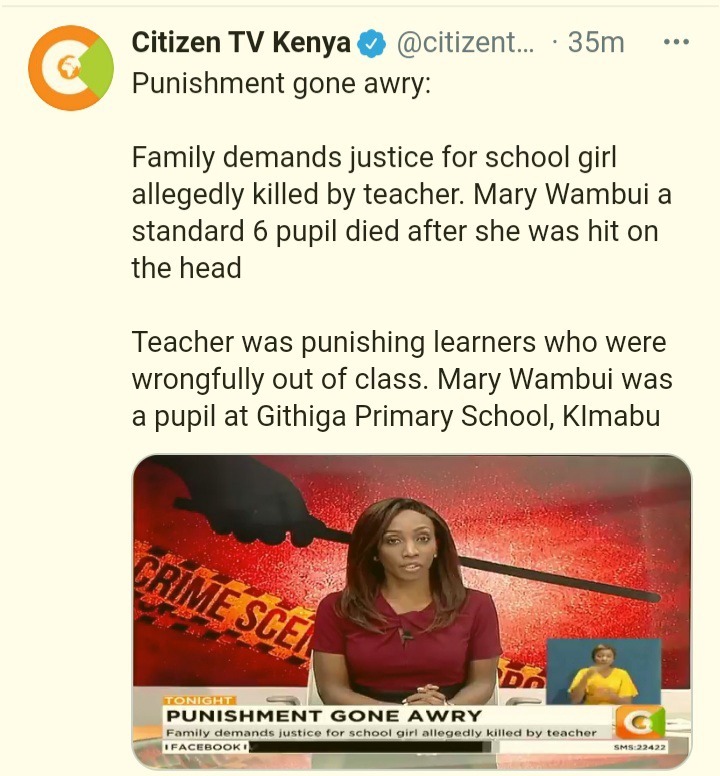Click the Citizen logo in video corner

(x=639, y=723)
